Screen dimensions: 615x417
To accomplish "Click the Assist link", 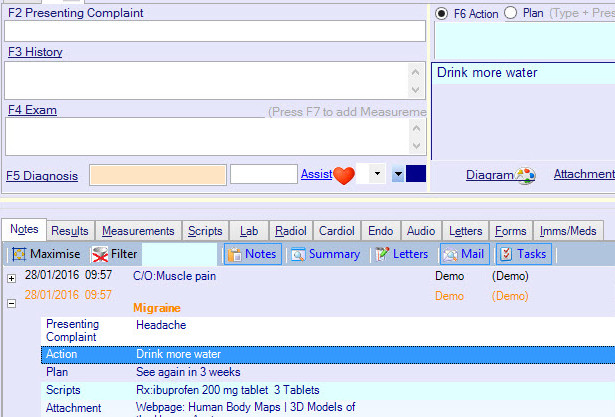I will tap(317, 174).
